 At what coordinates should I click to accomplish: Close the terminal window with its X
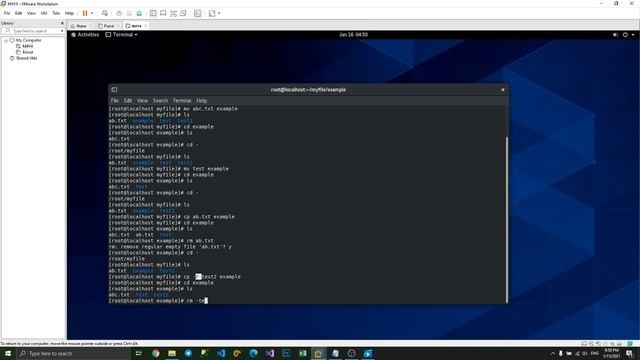click(x=503, y=90)
